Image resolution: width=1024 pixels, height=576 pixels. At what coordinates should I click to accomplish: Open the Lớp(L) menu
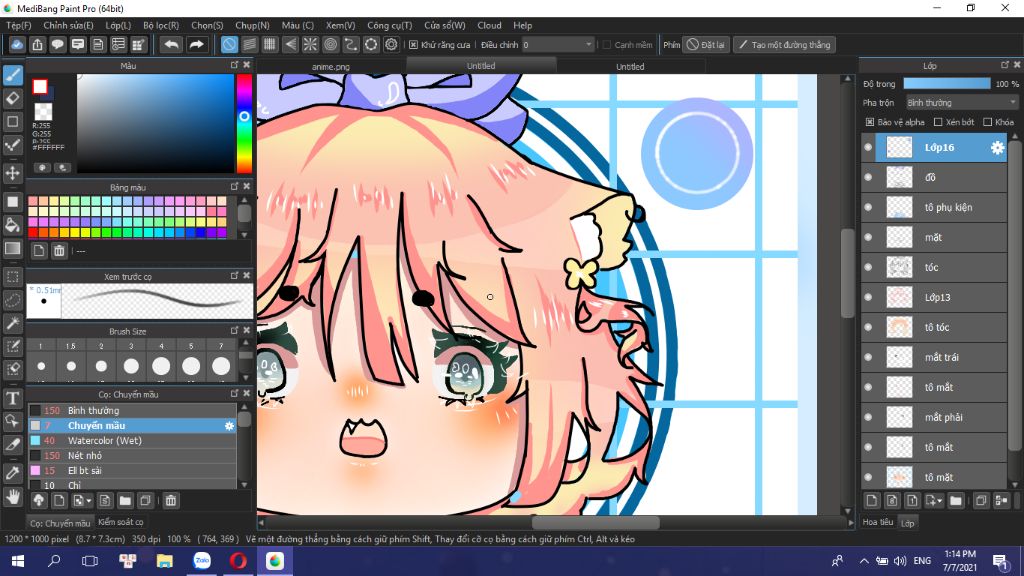click(118, 25)
